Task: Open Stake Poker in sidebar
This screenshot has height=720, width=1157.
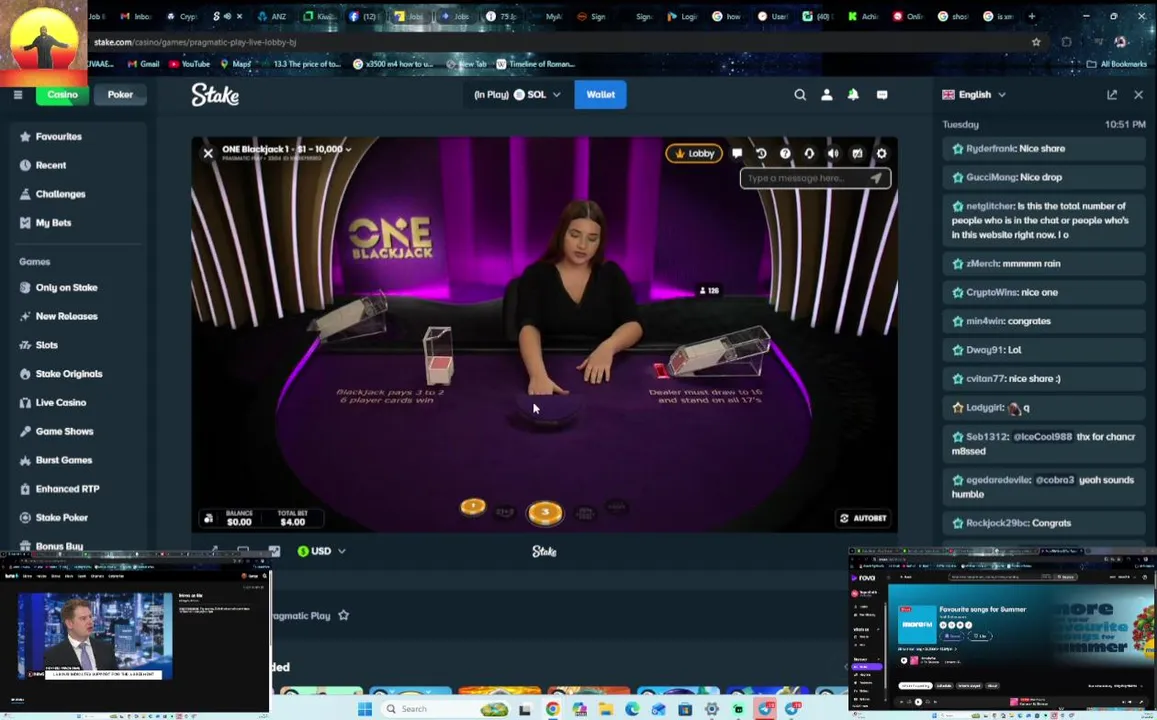Action: 53,518
